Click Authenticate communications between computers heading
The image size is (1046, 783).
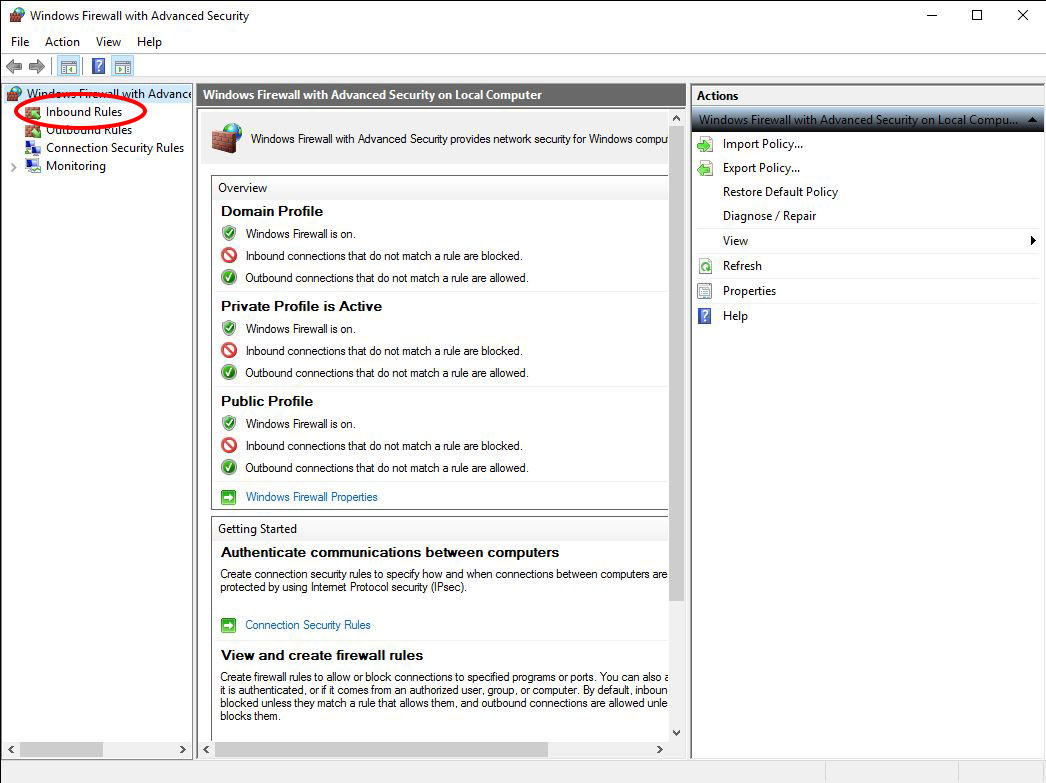tap(390, 553)
